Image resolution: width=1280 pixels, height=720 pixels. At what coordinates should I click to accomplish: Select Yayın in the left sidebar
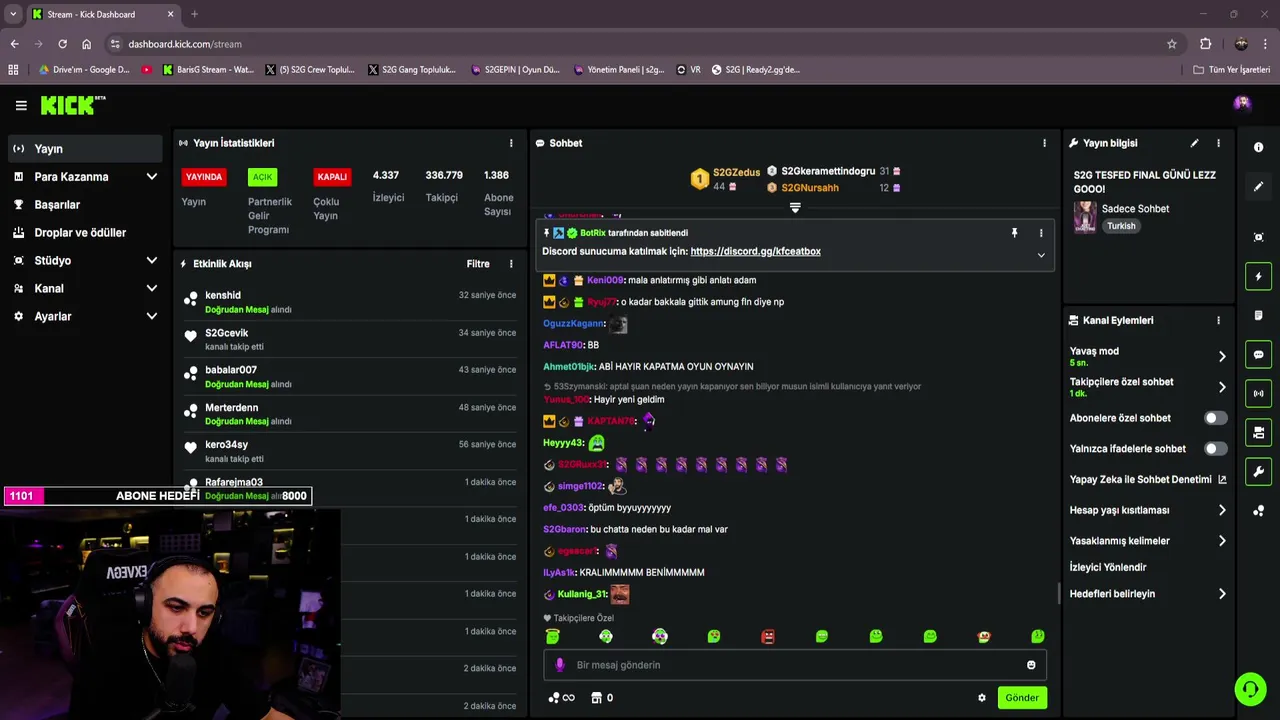(x=84, y=149)
